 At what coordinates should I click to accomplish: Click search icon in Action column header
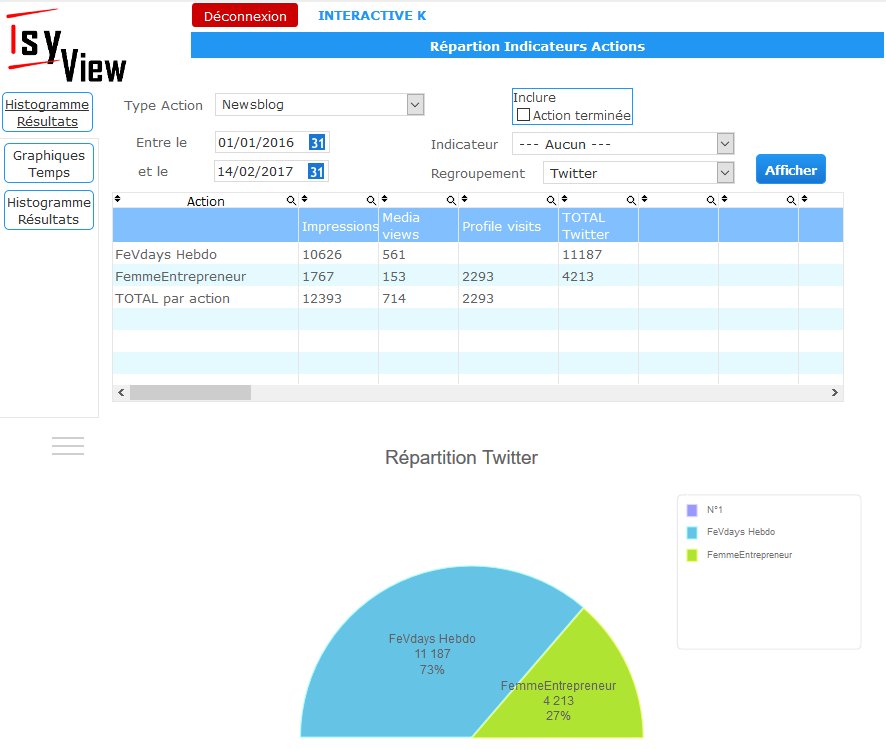pyautogui.click(x=291, y=201)
